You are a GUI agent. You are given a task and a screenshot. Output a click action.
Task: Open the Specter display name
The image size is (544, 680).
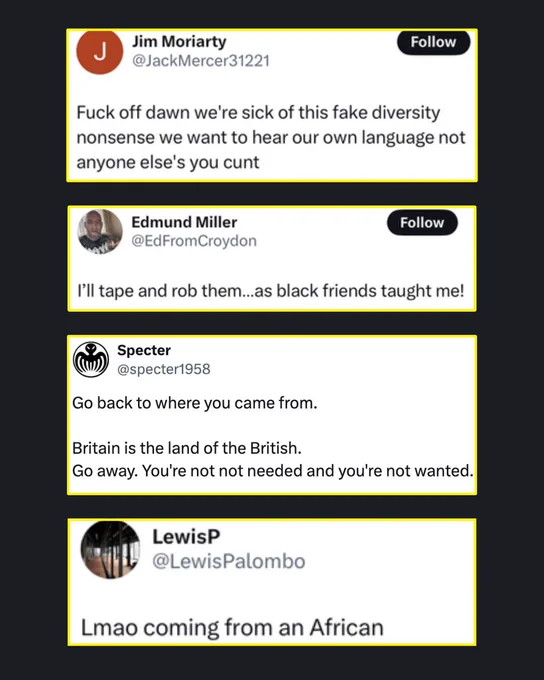(144, 350)
